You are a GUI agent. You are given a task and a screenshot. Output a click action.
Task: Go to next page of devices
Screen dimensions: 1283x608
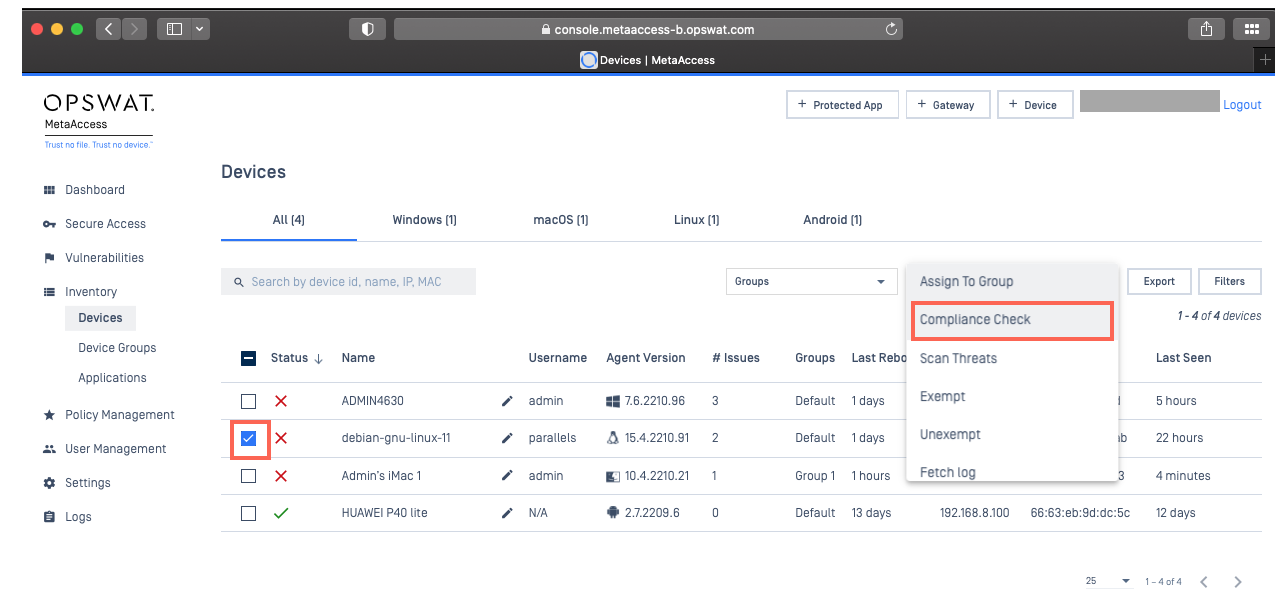click(1238, 582)
